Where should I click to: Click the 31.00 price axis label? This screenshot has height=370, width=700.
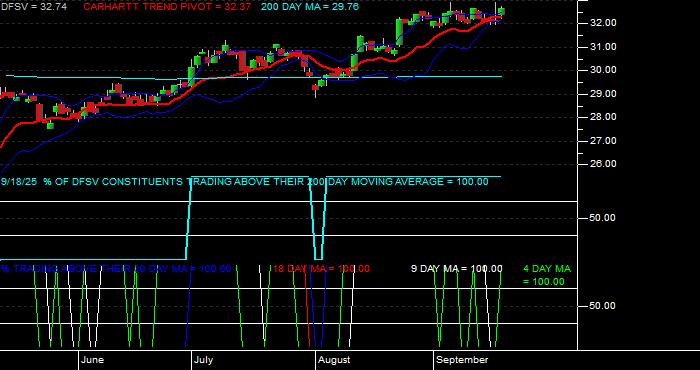point(603,46)
